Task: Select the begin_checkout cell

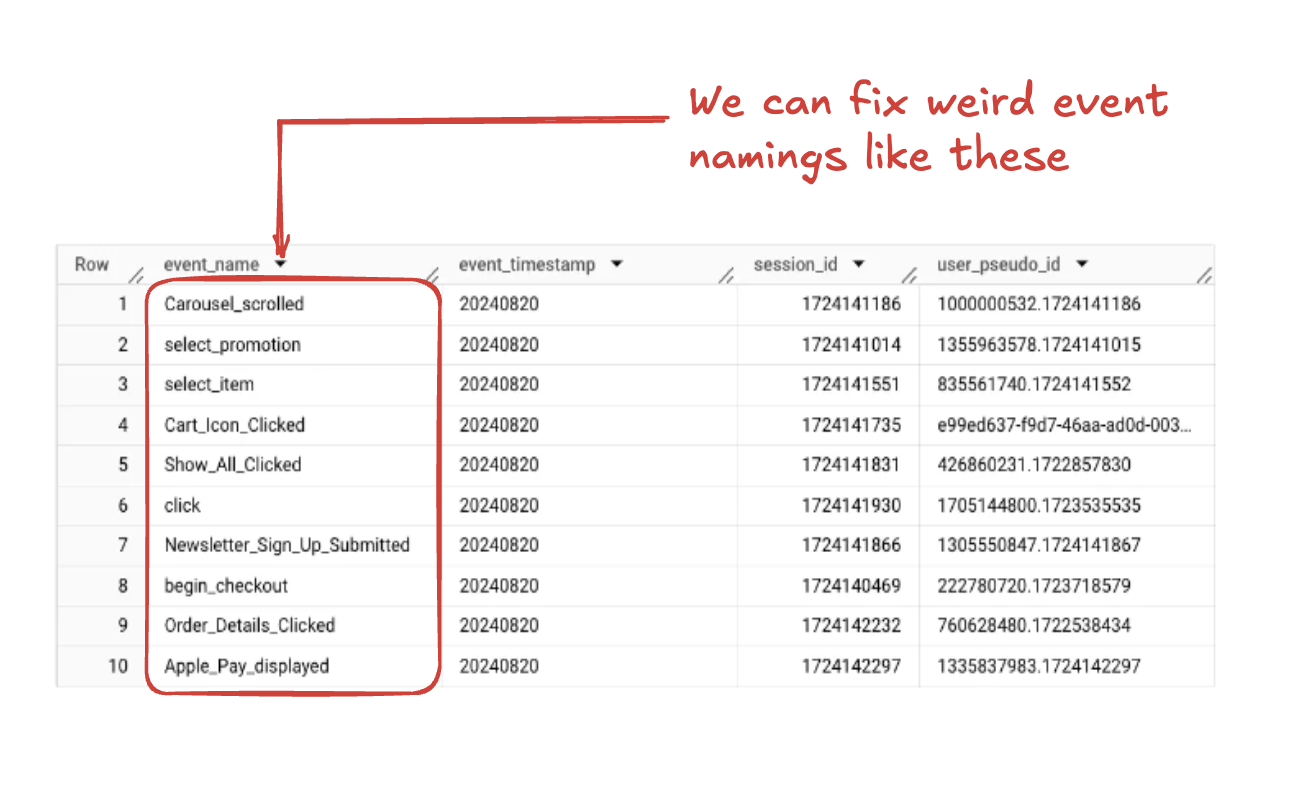Action: (x=226, y=586)
